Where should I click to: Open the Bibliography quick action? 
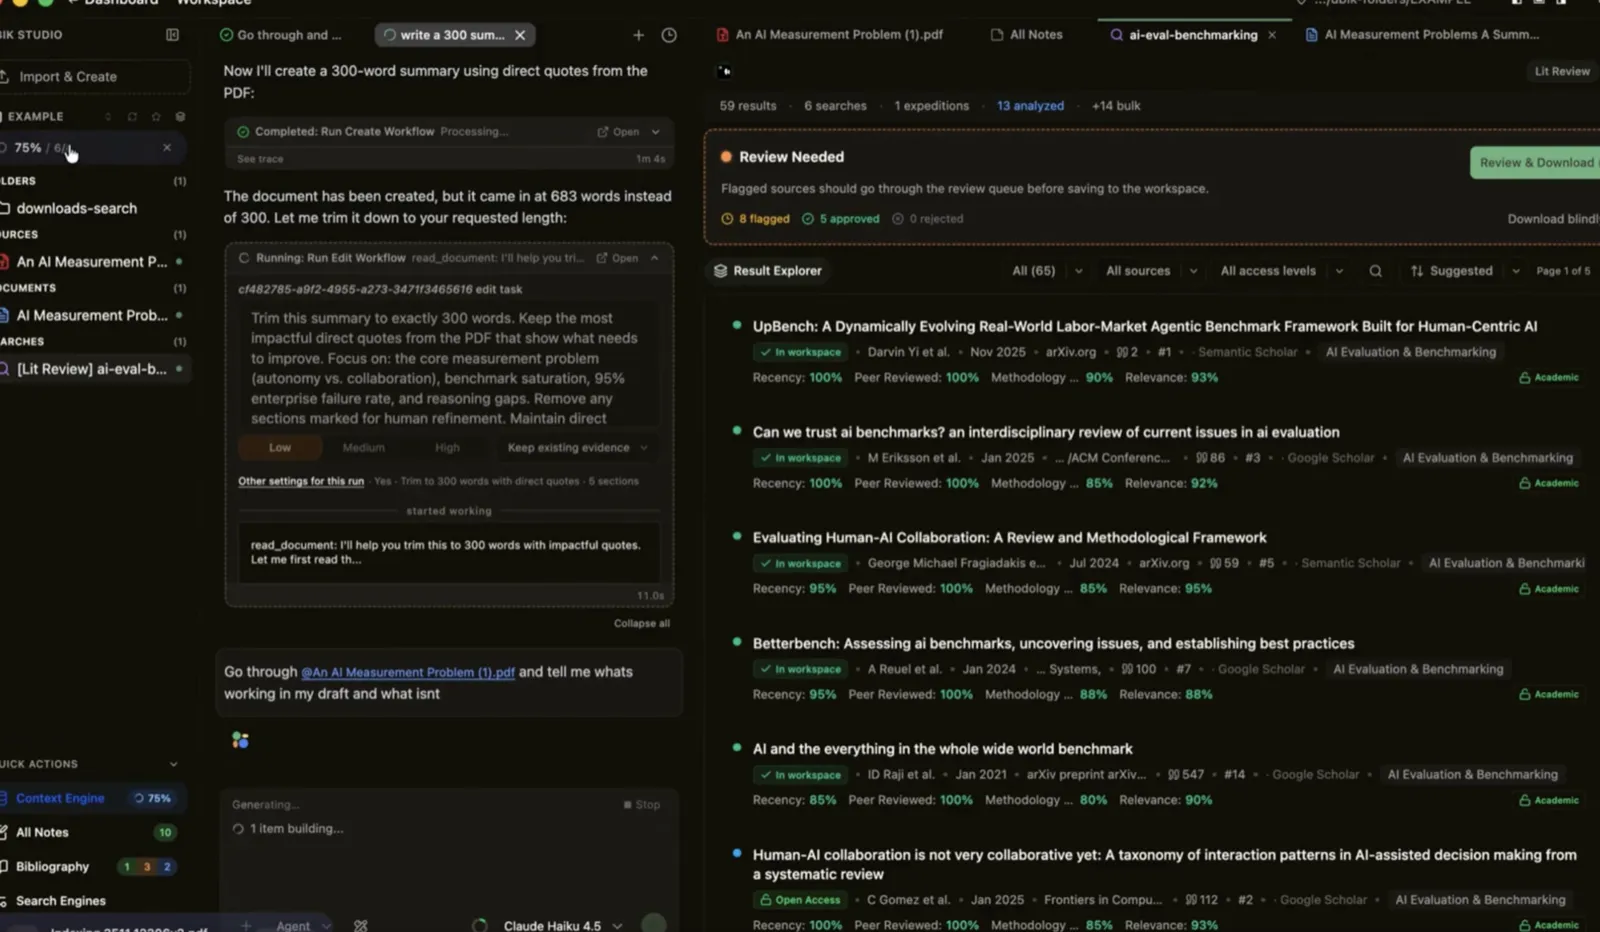point(52,866)
